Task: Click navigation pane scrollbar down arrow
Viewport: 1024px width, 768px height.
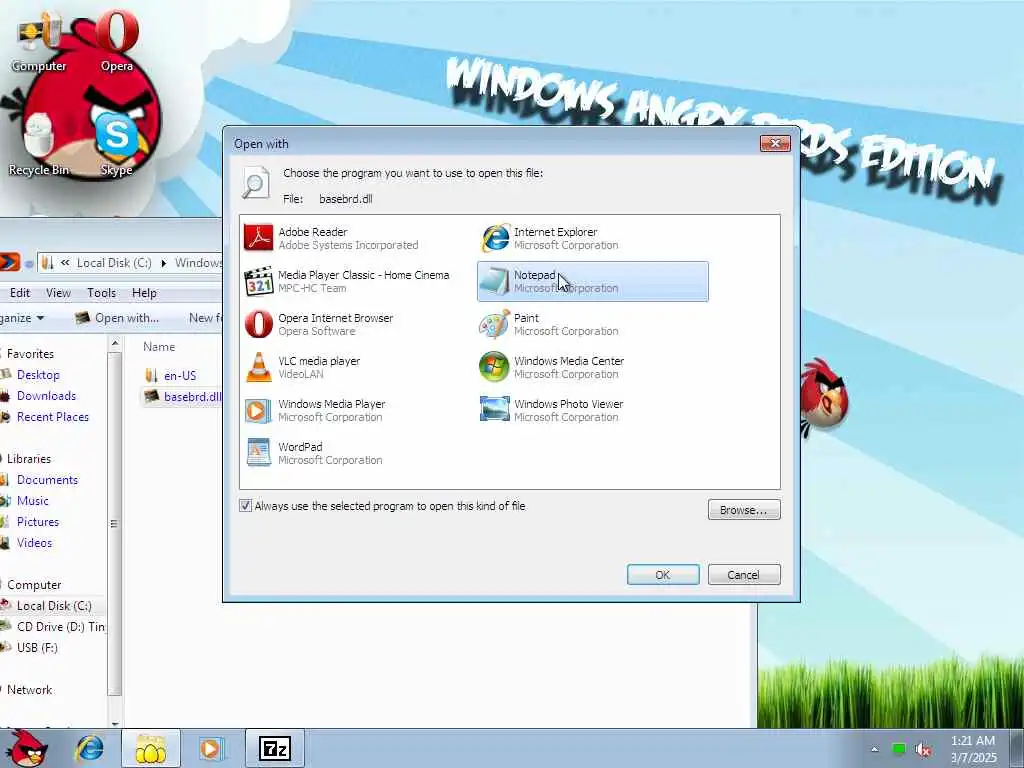Action: 115,723
